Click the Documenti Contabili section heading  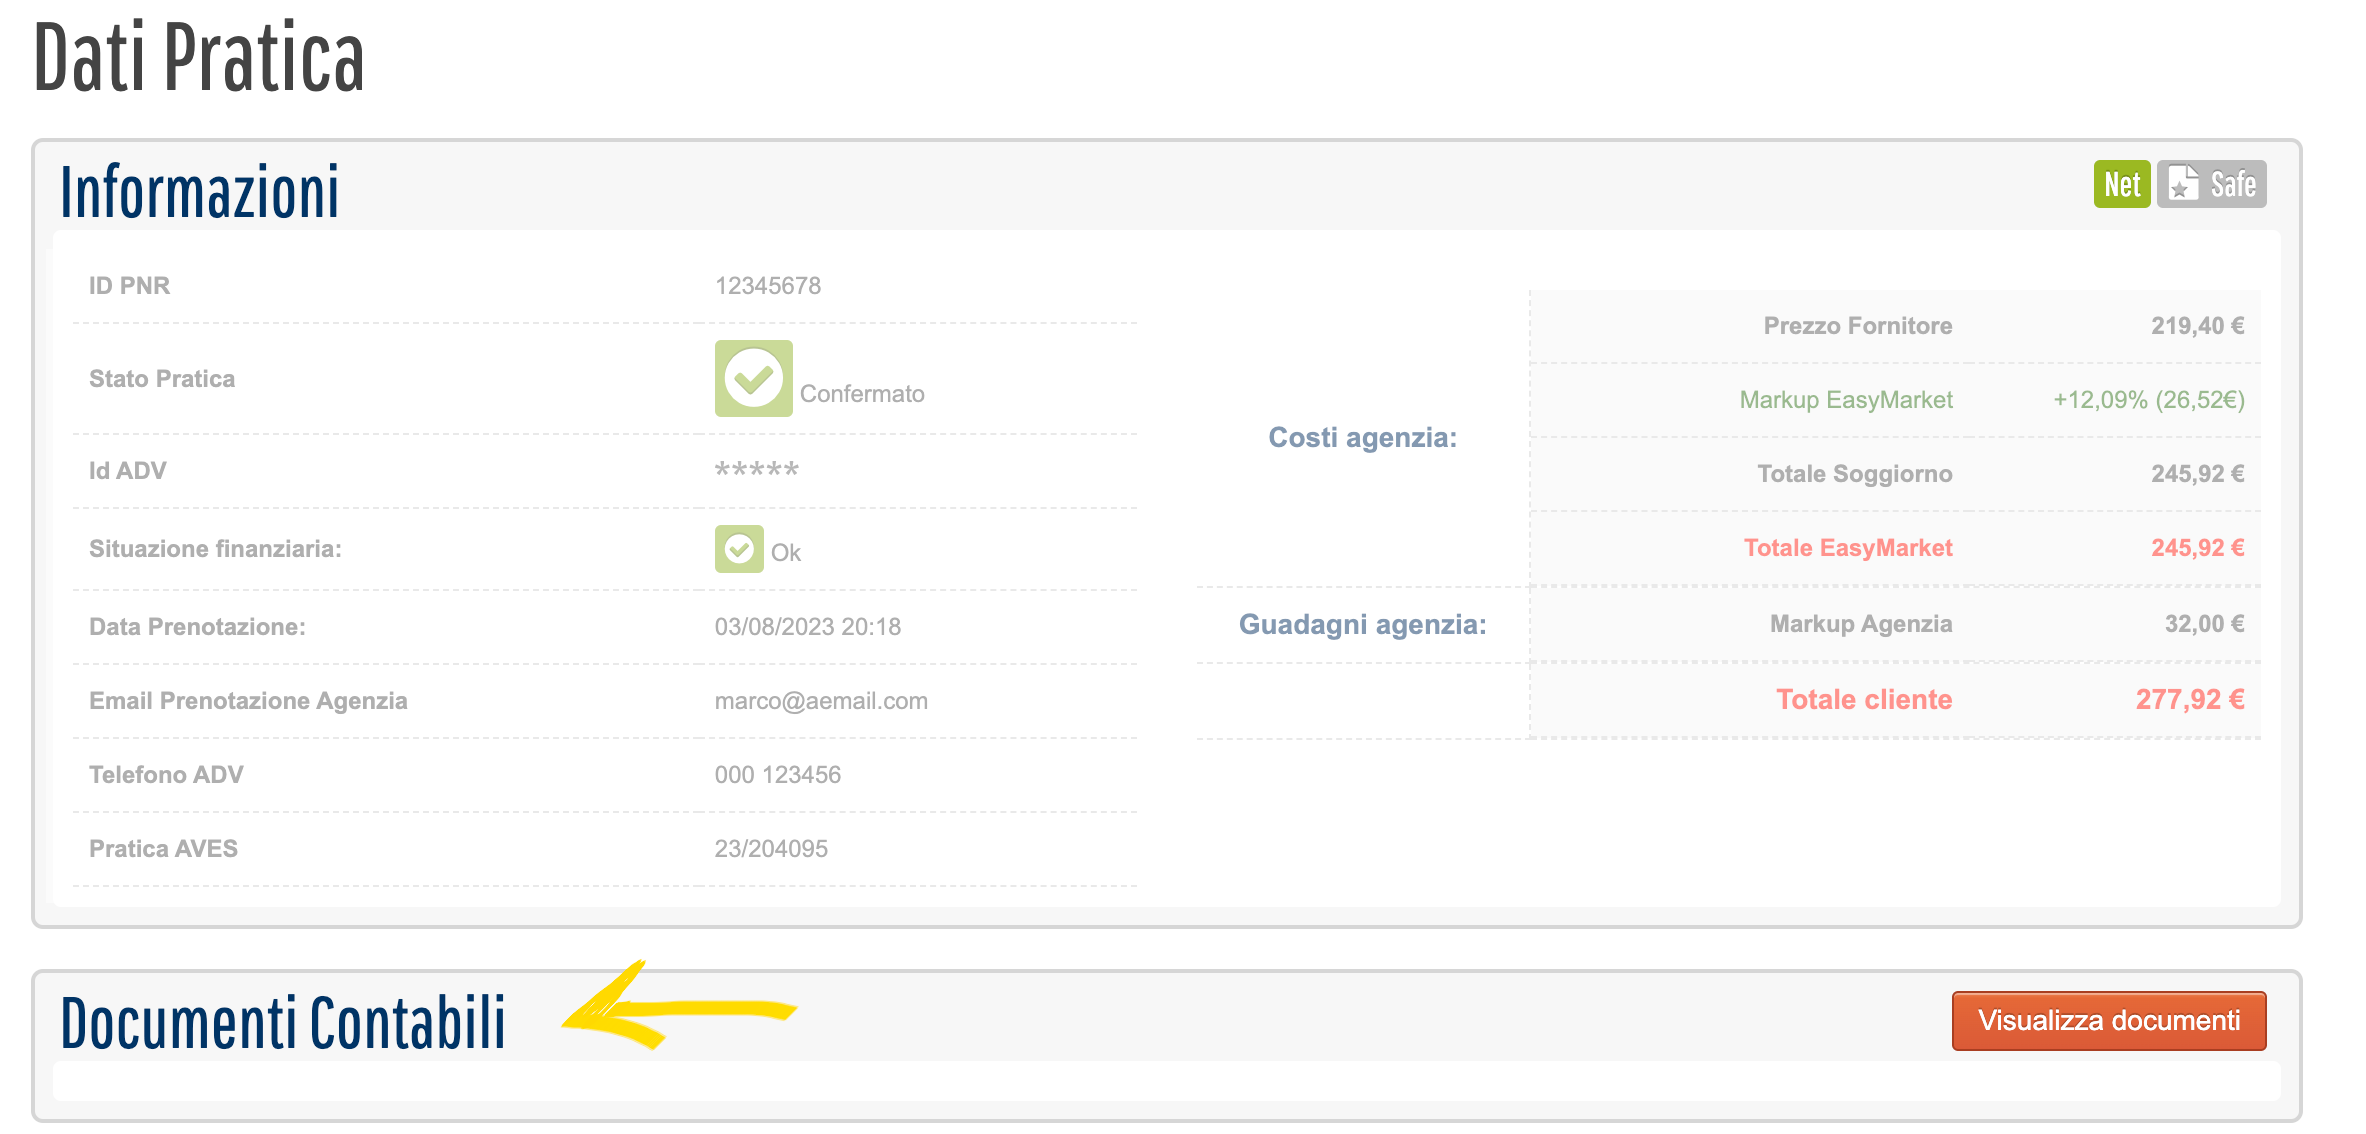tap(283, 1022)
